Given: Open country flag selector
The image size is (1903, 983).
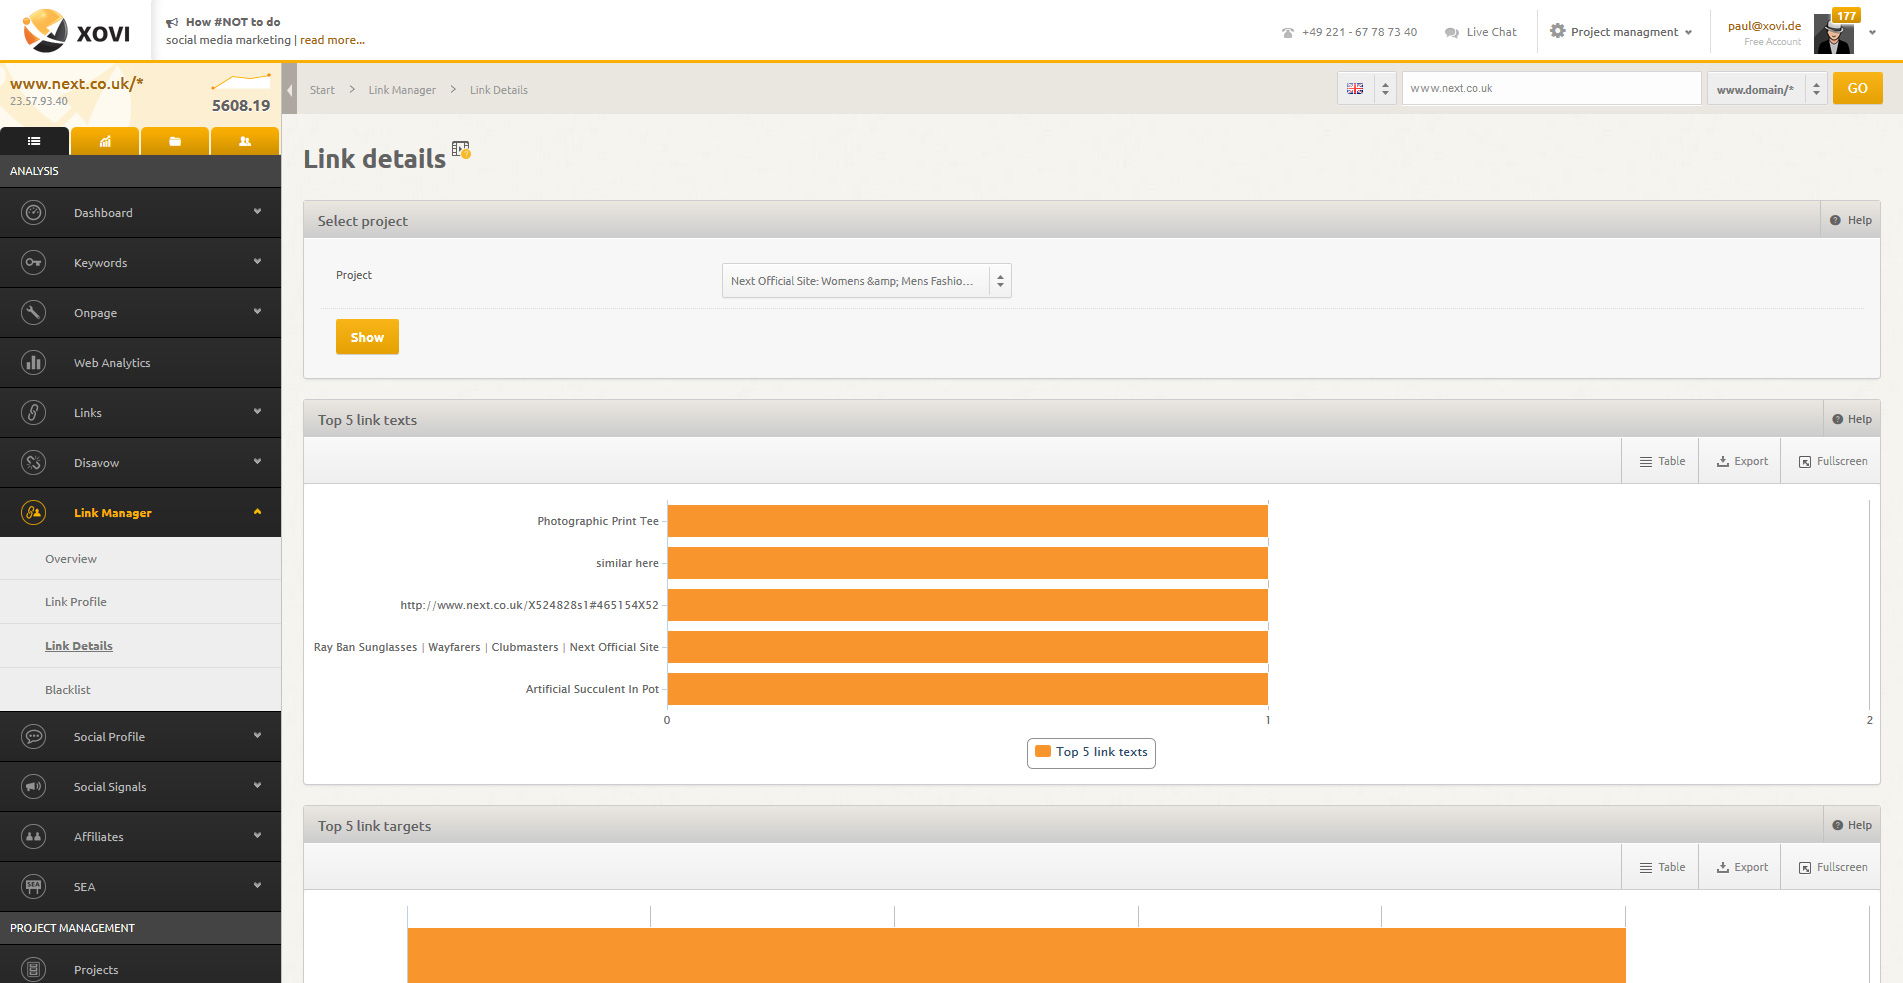Looking at the screenshot, I should point(1366,88).
